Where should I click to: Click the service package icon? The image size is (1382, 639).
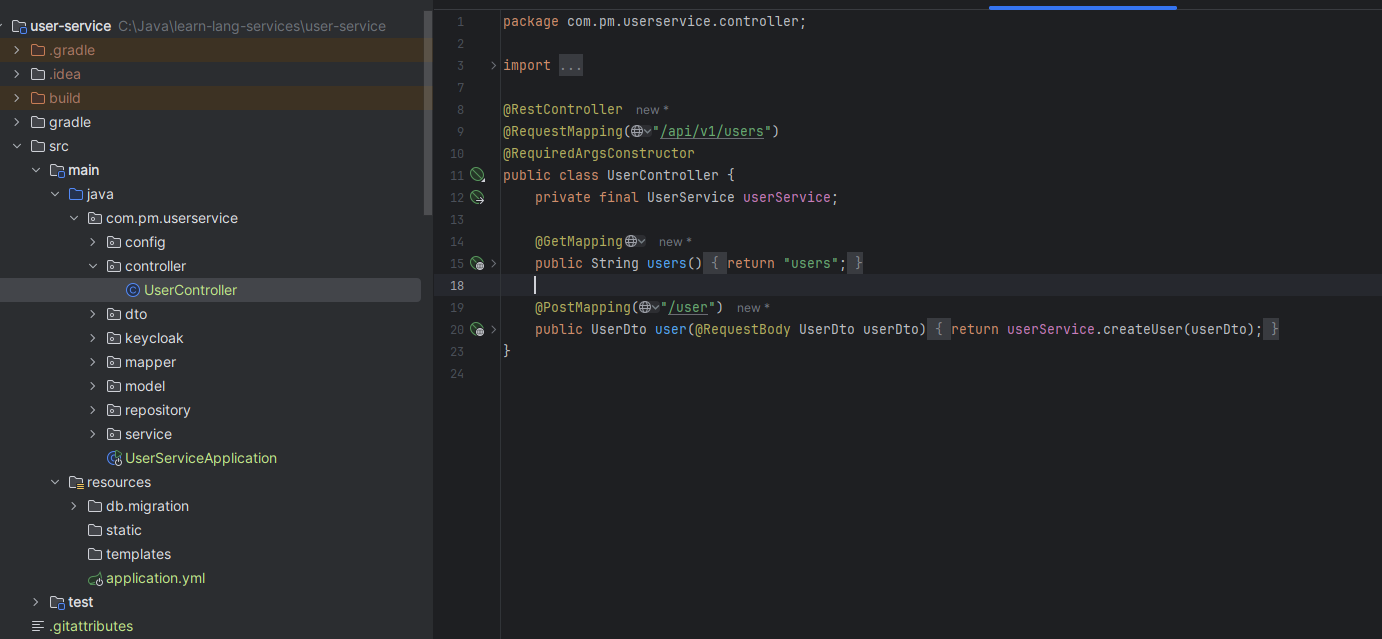[x=114, y=434]
